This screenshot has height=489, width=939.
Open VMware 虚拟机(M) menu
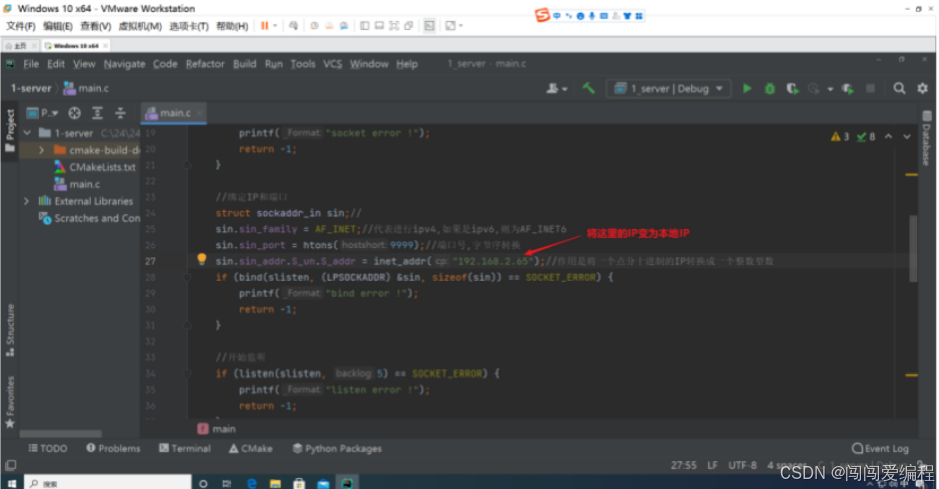pyautogui.click(x=140, y=26)
